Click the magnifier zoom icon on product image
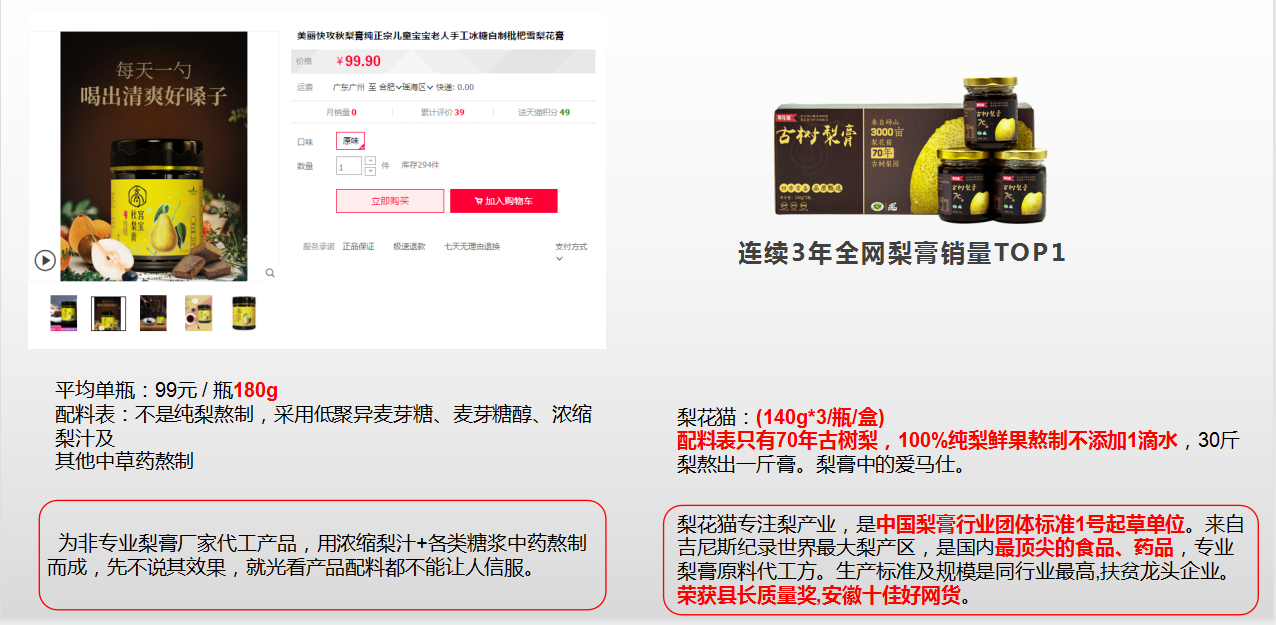This screenshot has width=1276, height=625. point(269,272)
